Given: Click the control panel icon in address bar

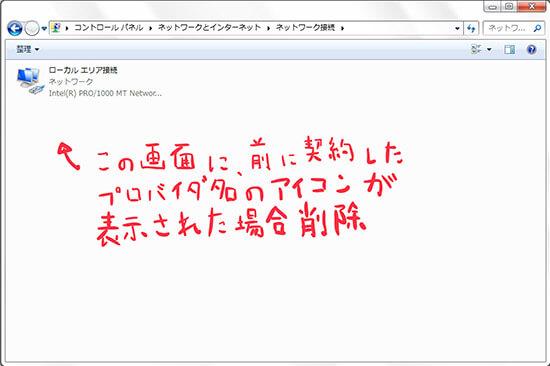Looking at the screenshot, I should [56, 28].
